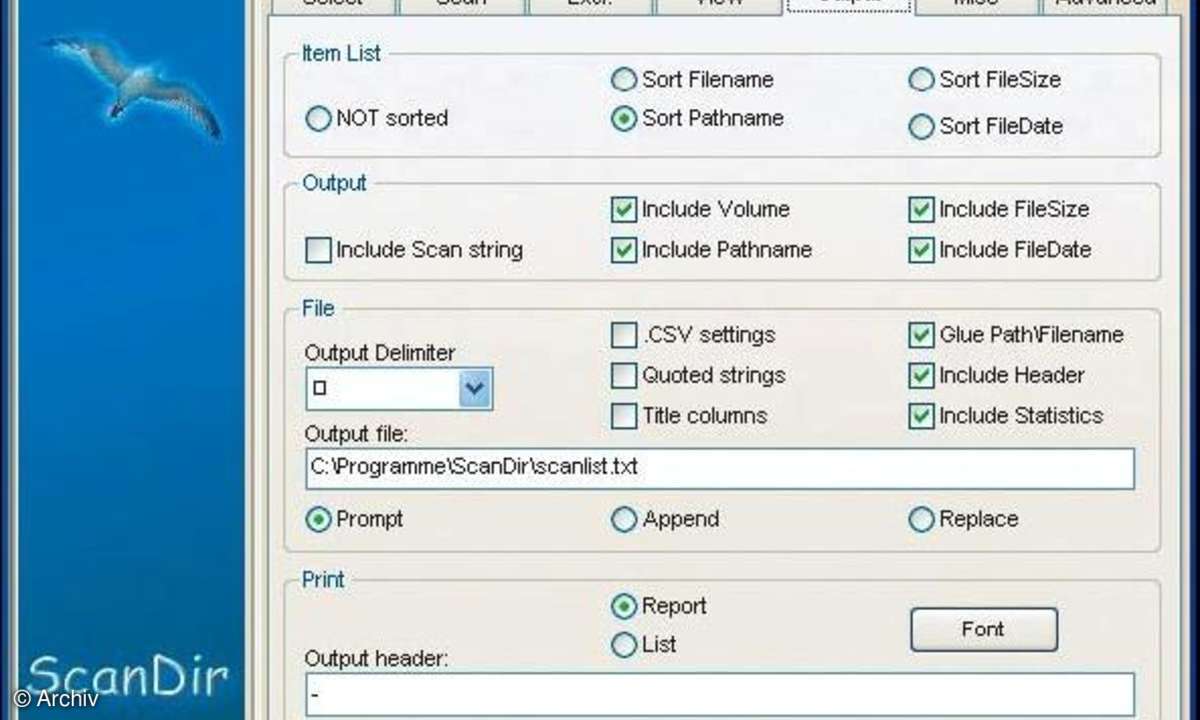Select Sort Pathname radio button
Image resolution: width=1200 pixels, height=720 pixels.
click(x=624, y=119)
